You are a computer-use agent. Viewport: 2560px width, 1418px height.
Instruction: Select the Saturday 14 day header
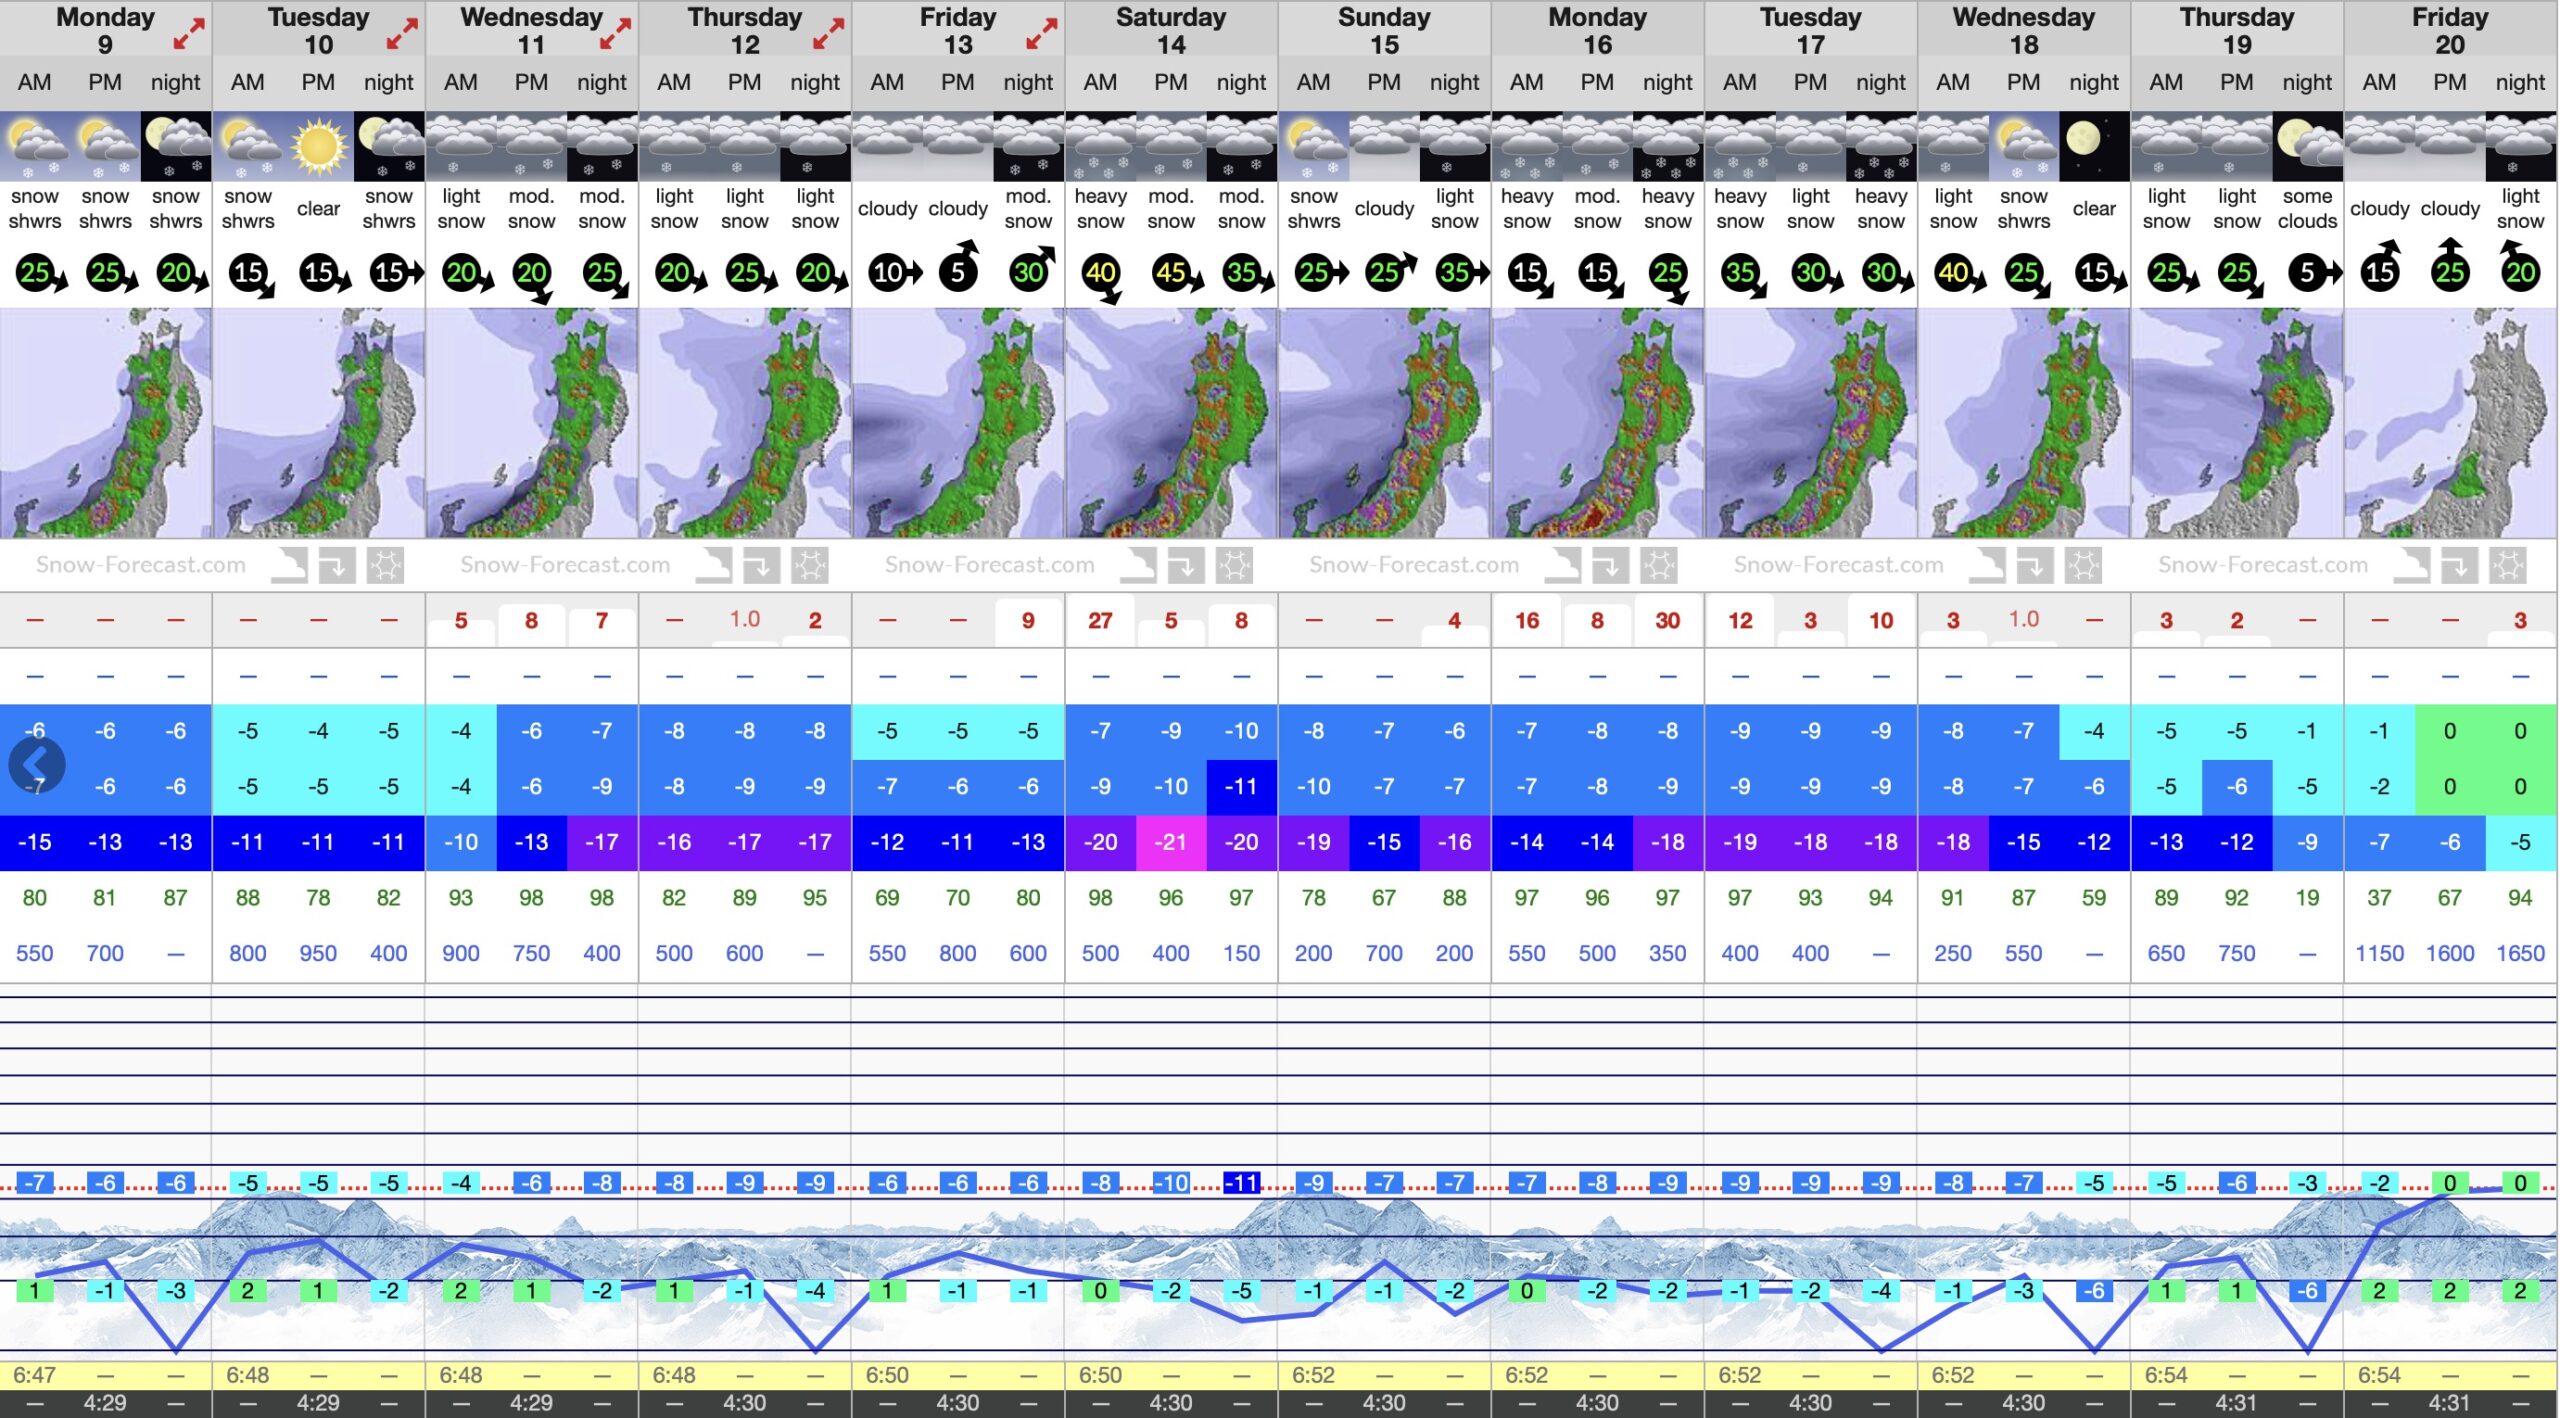(x=1171, y=30)
